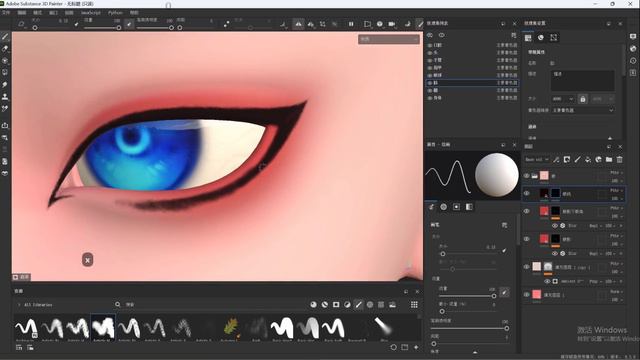The width and height of the screenshot is (640, 360).
Task: Select the Smudge tool
Action: 5,84
